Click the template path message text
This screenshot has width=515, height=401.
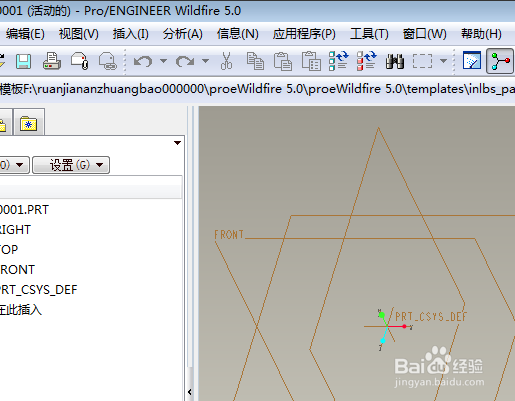point(257,89)
